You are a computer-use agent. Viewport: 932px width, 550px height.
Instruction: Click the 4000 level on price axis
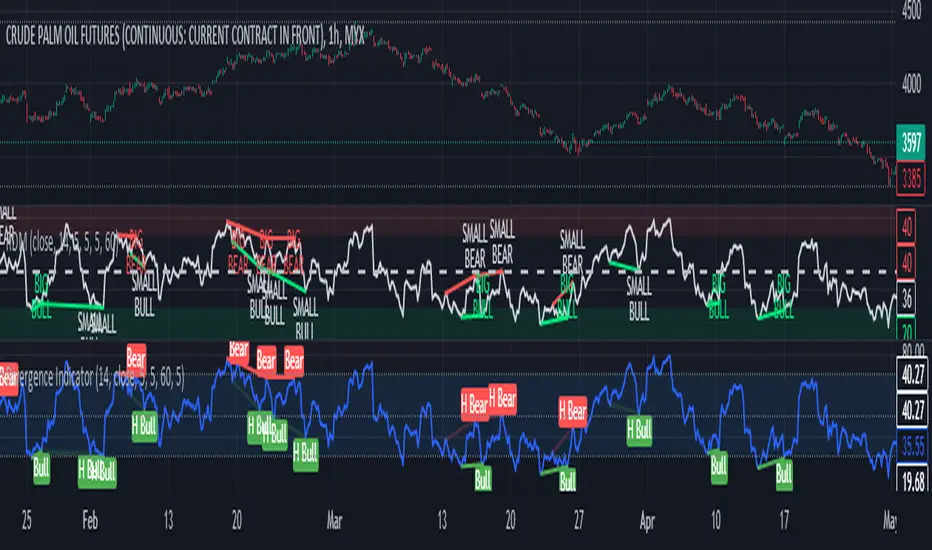point(911,84)
